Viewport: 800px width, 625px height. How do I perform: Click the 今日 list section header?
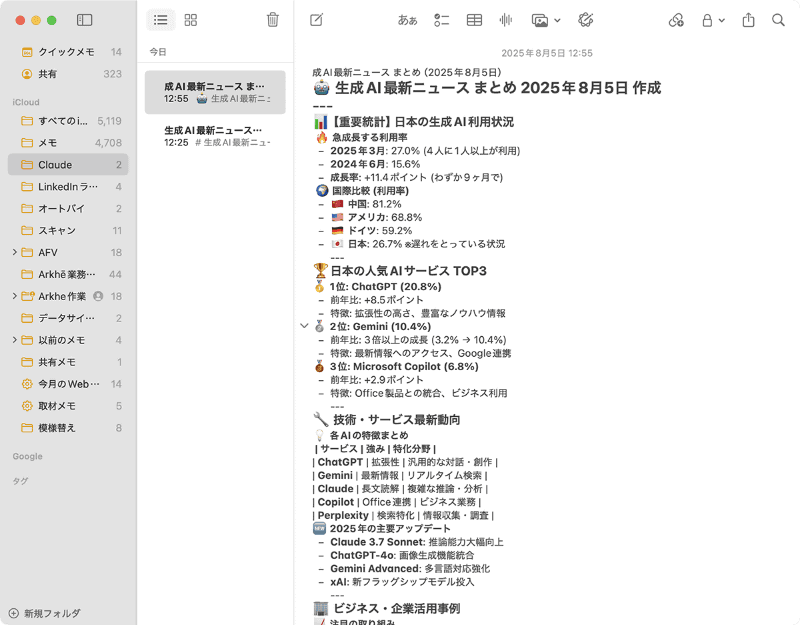(x=158, y=52)
